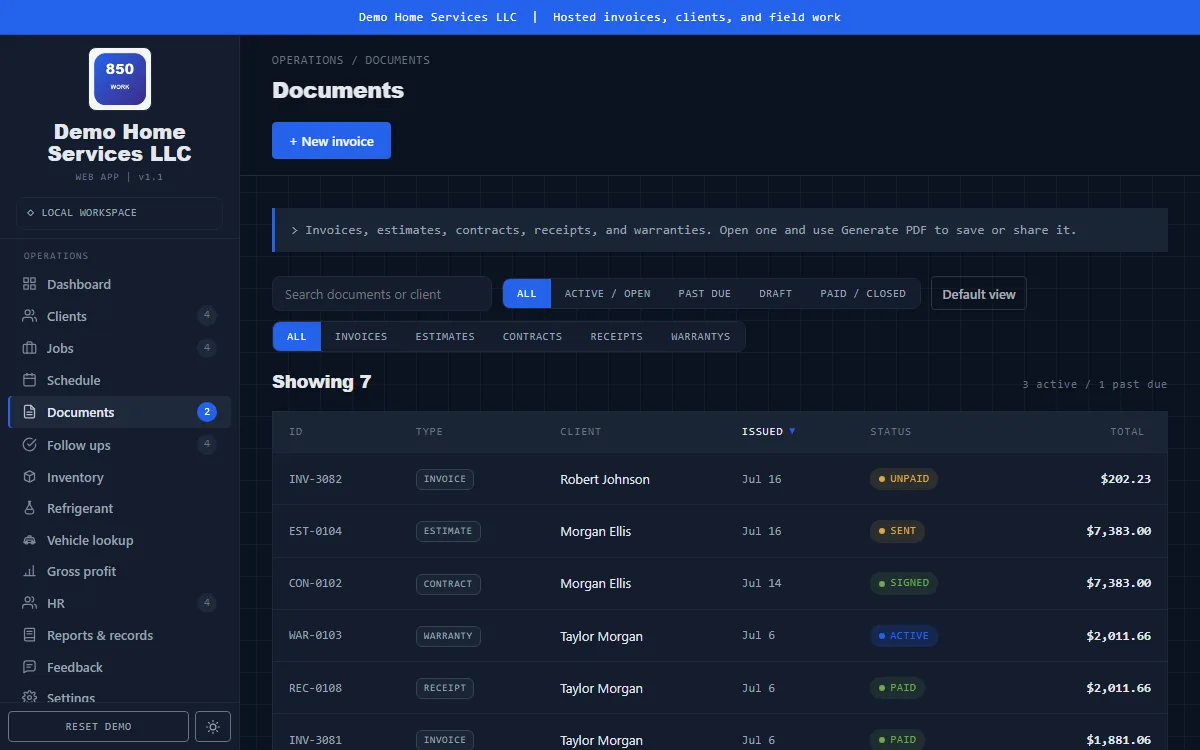
Task: Open the Local Workspace selector
Action: 119,213
